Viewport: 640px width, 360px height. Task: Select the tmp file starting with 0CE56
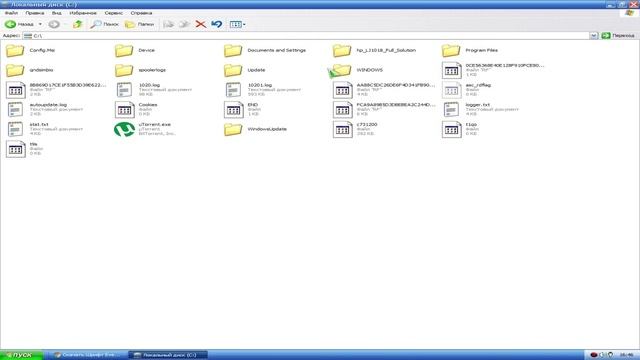493,70
